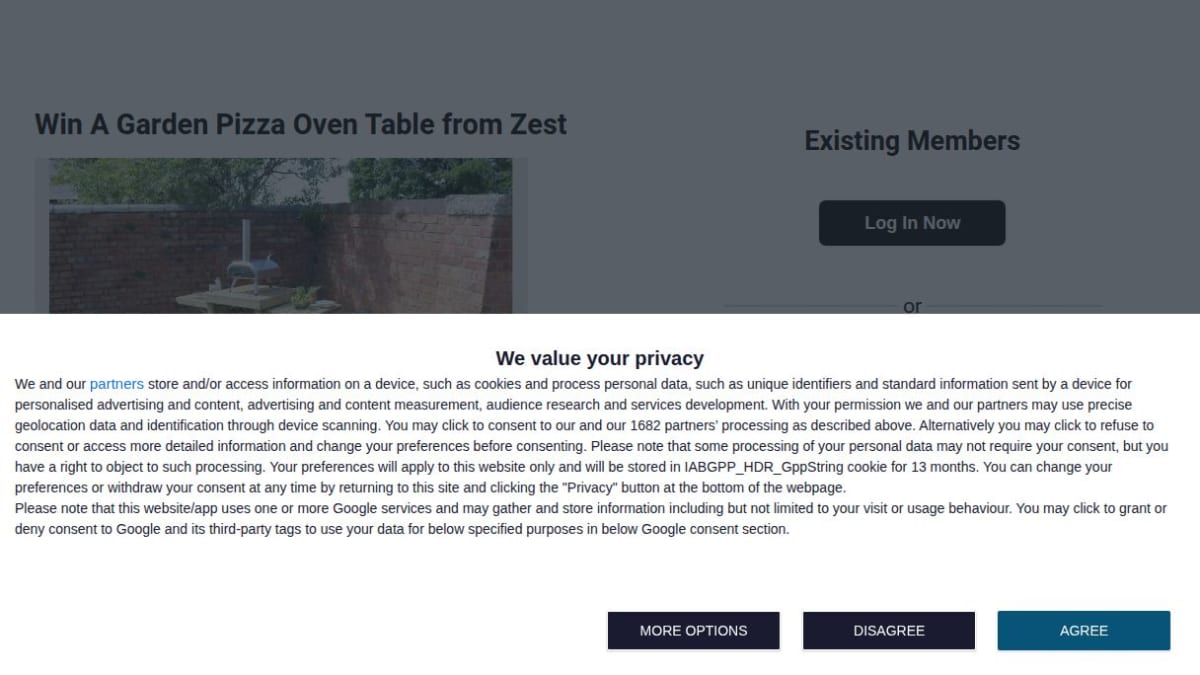Reject consent using the DISAGREE button
The height and width of the screenshot is (675, 1200).
(888, 630)
